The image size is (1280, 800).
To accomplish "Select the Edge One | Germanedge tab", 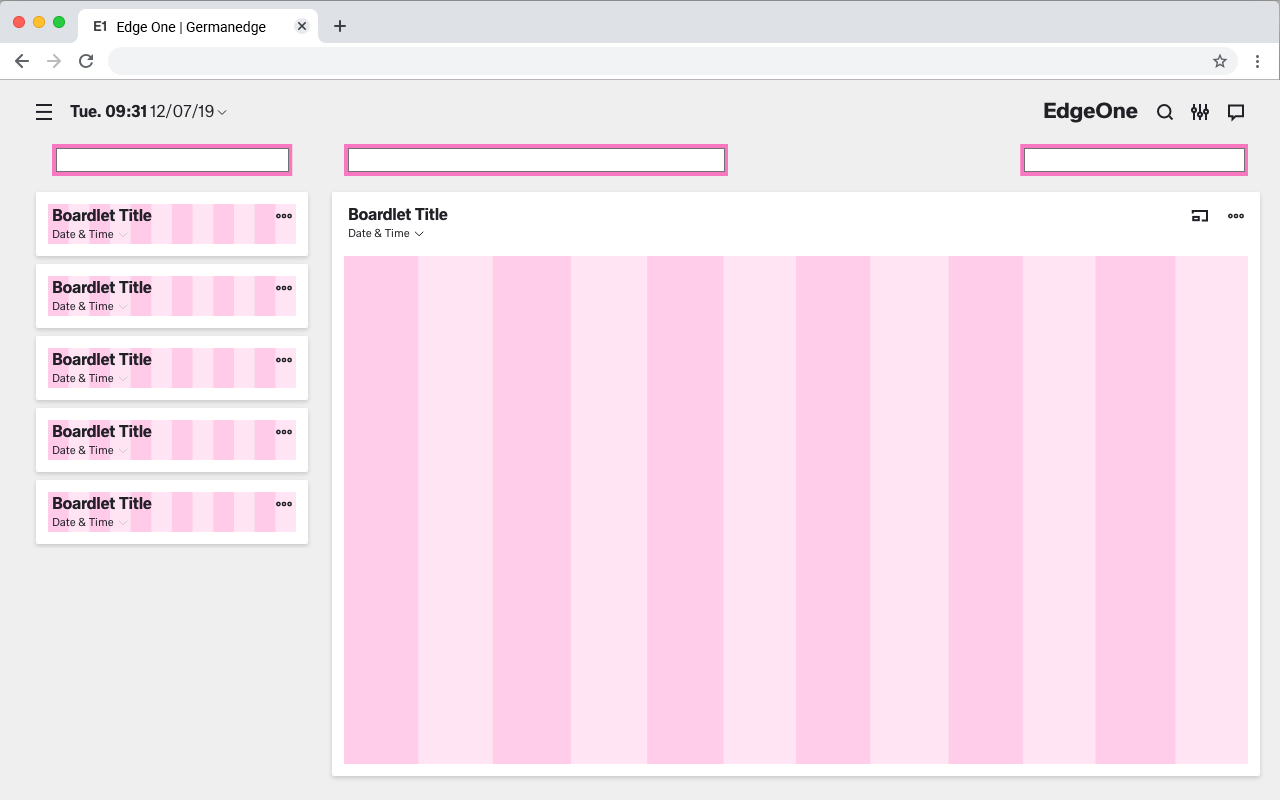I will click(x=190, y=27).
